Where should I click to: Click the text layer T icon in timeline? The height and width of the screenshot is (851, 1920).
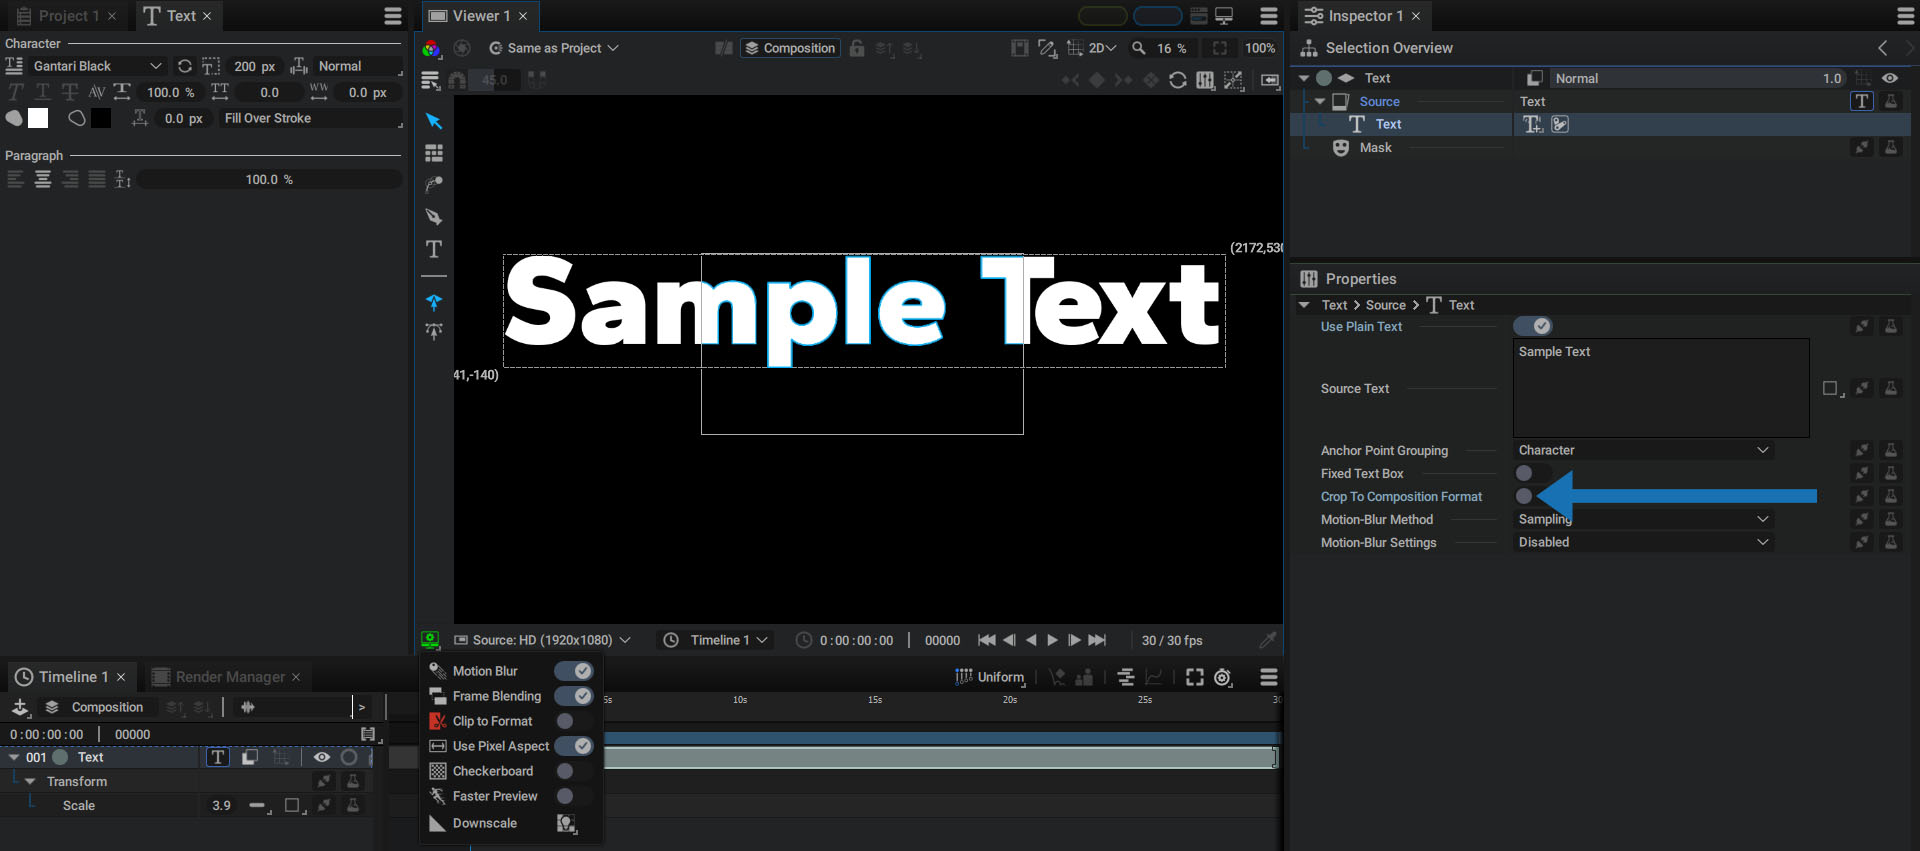point(218,757)
